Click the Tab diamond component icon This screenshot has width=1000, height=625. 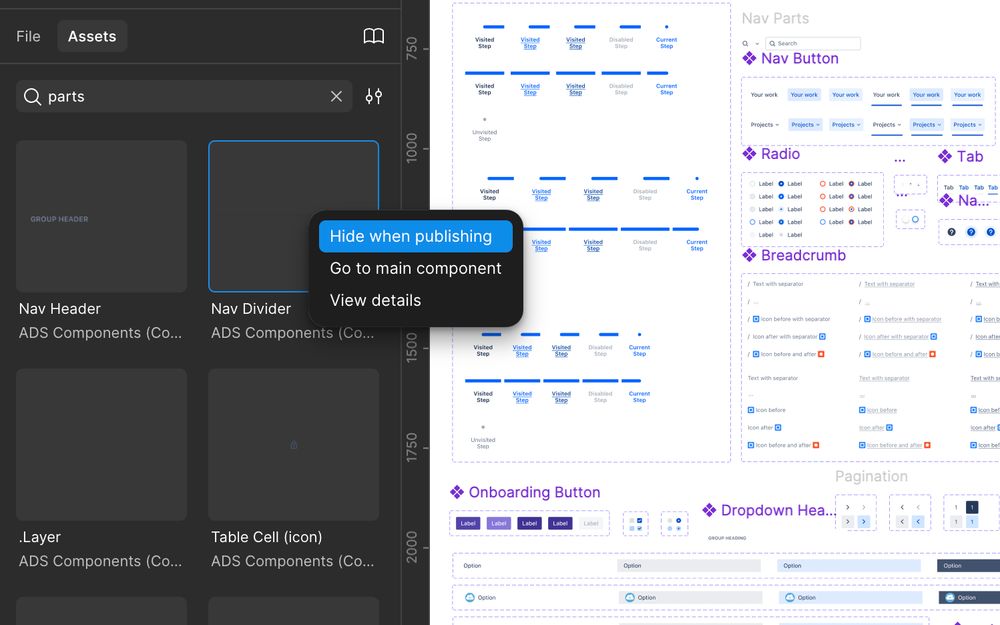click(945, 156)
